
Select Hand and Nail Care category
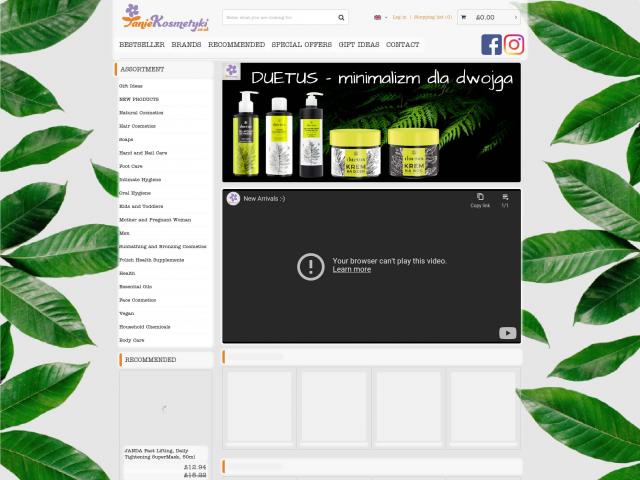(143, 153)
